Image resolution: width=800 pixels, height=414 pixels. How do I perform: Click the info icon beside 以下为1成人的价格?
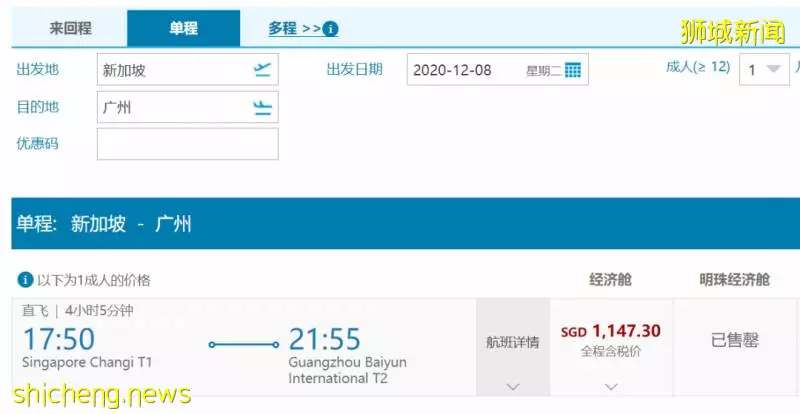(25, 280)
